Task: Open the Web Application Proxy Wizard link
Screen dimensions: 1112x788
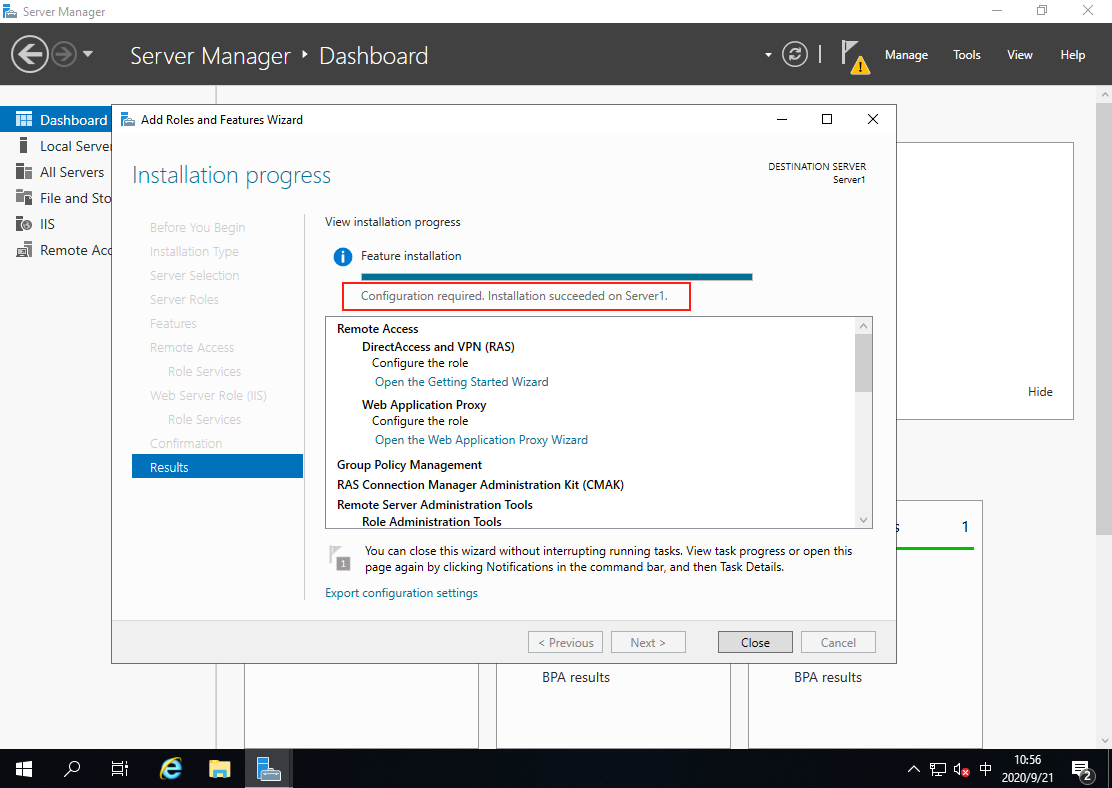Action: (481, 440)
